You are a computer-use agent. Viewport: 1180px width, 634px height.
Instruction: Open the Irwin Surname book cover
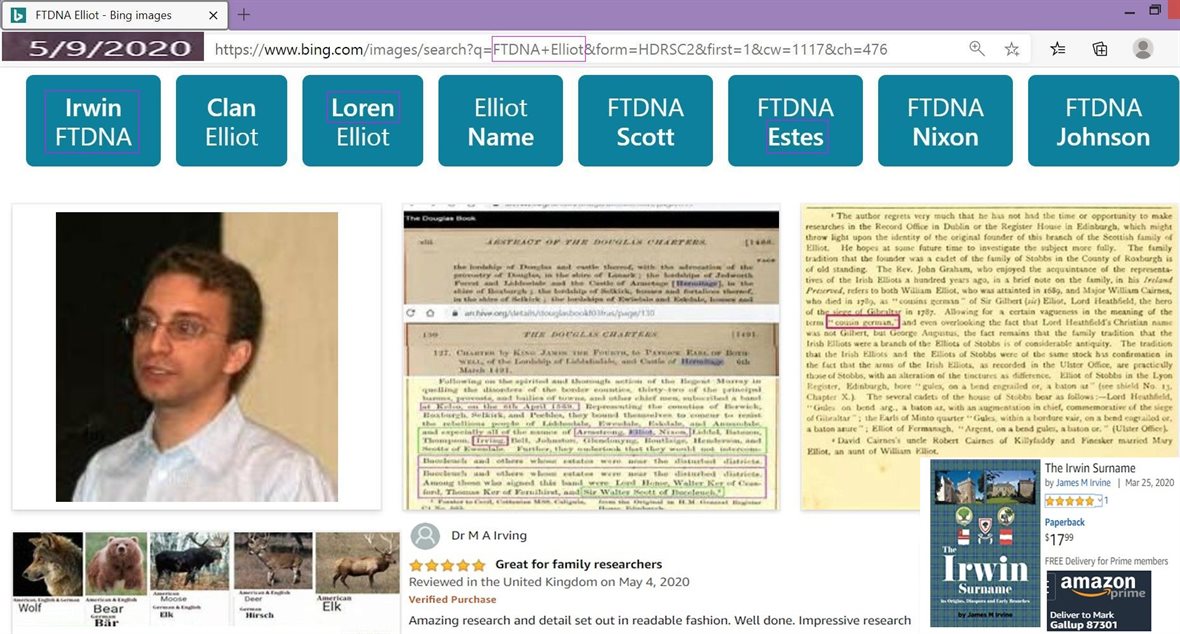point(985,543)
